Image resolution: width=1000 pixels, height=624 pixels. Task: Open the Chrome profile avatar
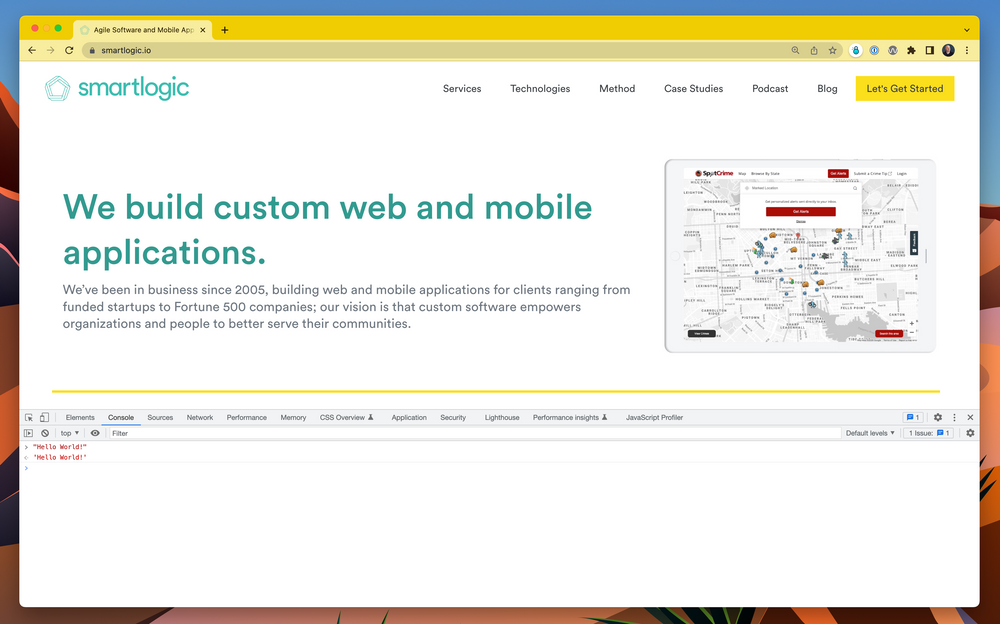[948, 50]
